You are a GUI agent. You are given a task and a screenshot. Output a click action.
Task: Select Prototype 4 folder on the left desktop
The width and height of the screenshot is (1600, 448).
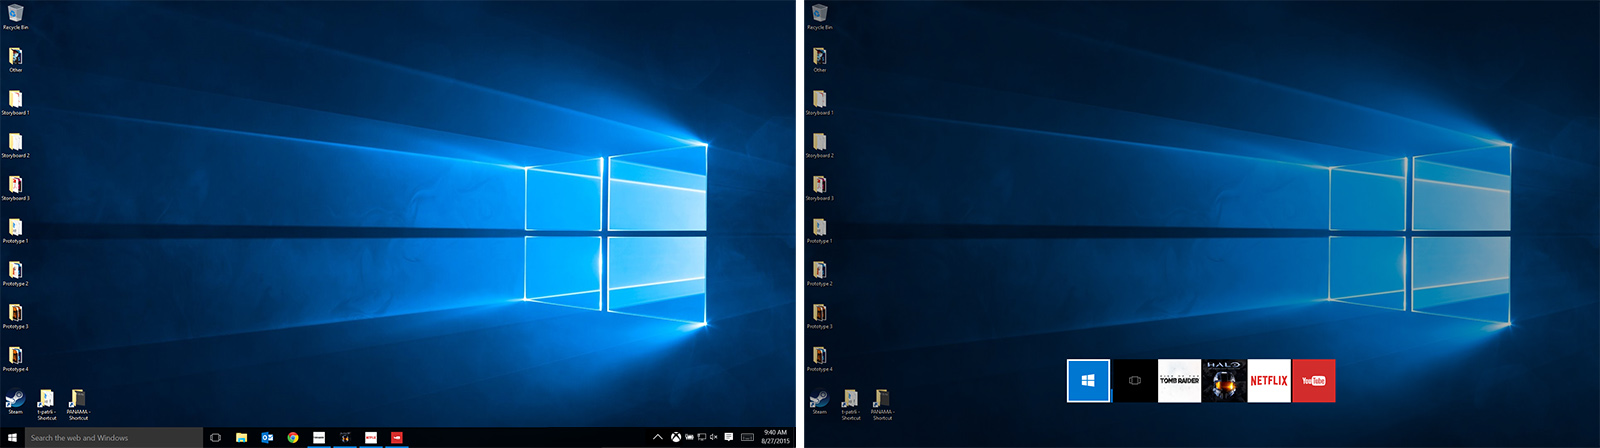click(15, 361)
